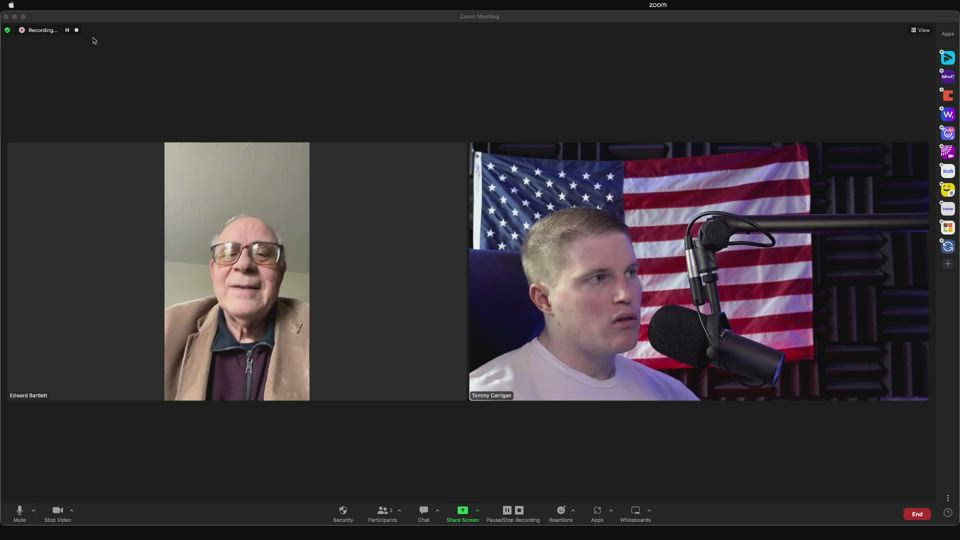Click the green encryption shield icon
The height and width of the screenshot is (540, 960).
click(7, 30)
